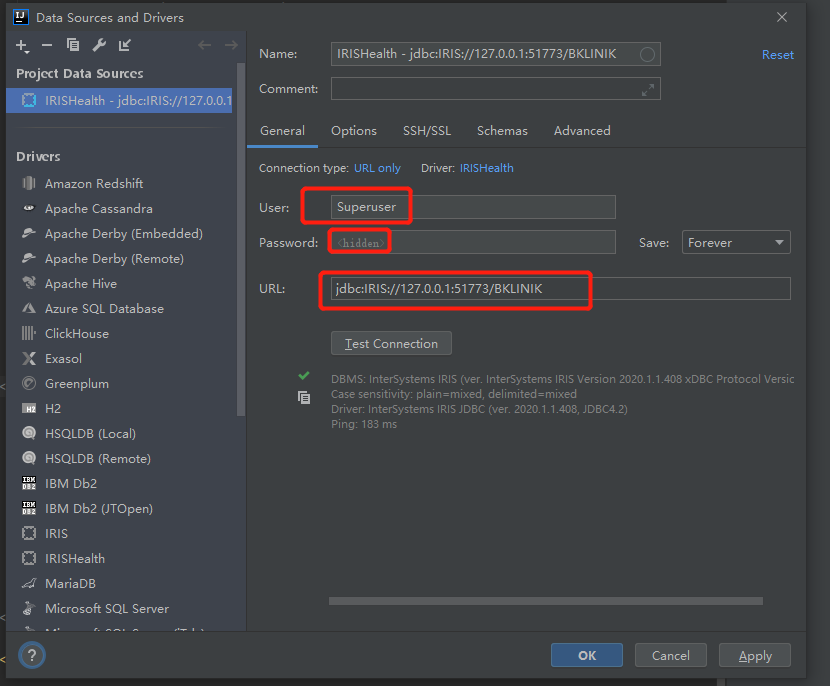Viewport: 830px width, 686px height.
Task: Click the Make Global arrow icon
Action: click(124, 45)
